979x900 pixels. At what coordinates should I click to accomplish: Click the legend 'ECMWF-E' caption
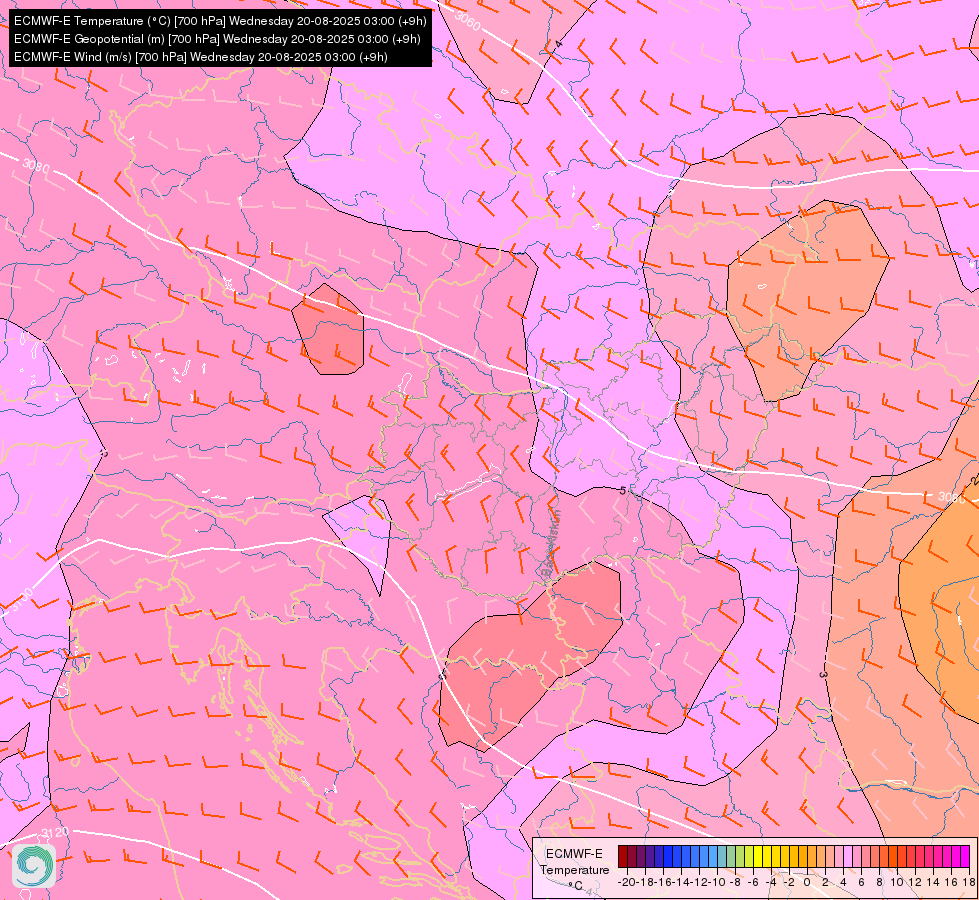pos(574,854)
